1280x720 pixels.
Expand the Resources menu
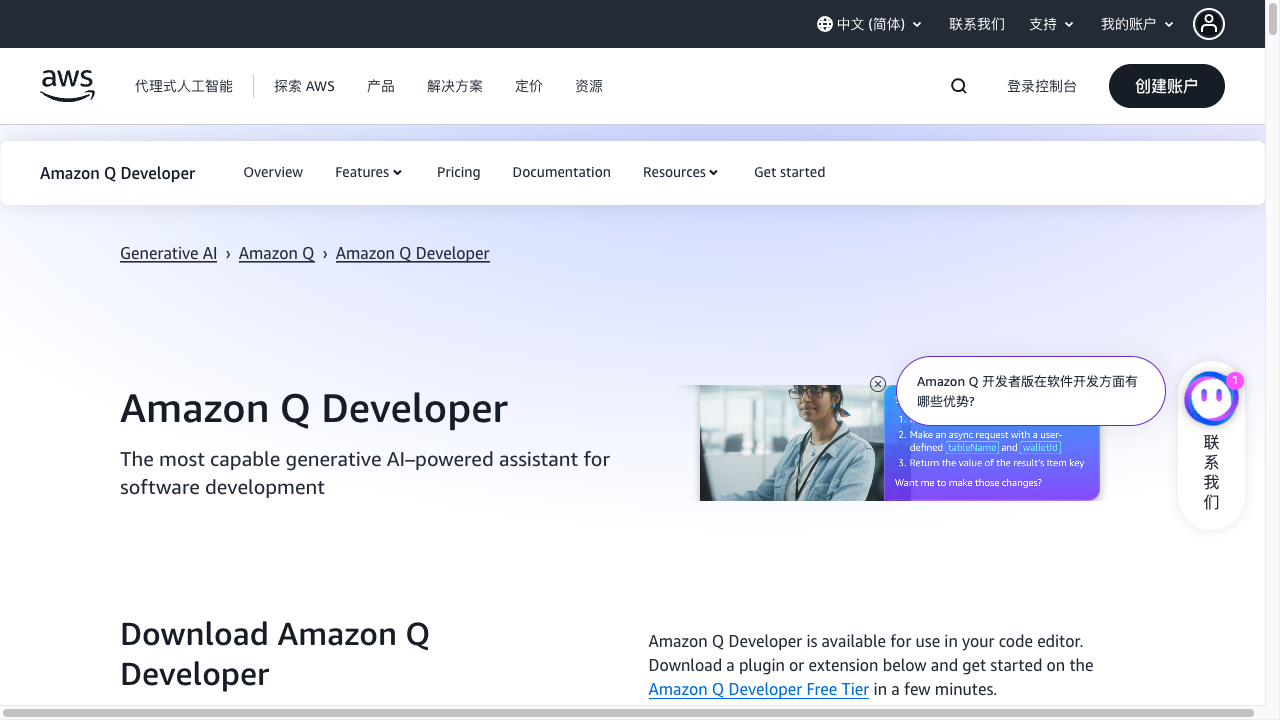click(680, 172)
